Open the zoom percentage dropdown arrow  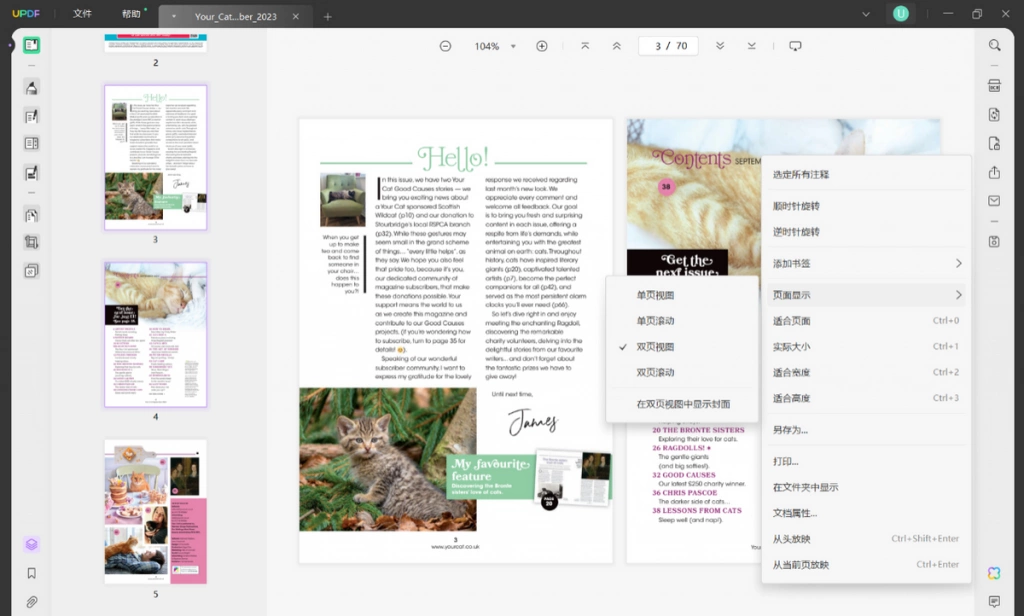click(x=513, y=46)
